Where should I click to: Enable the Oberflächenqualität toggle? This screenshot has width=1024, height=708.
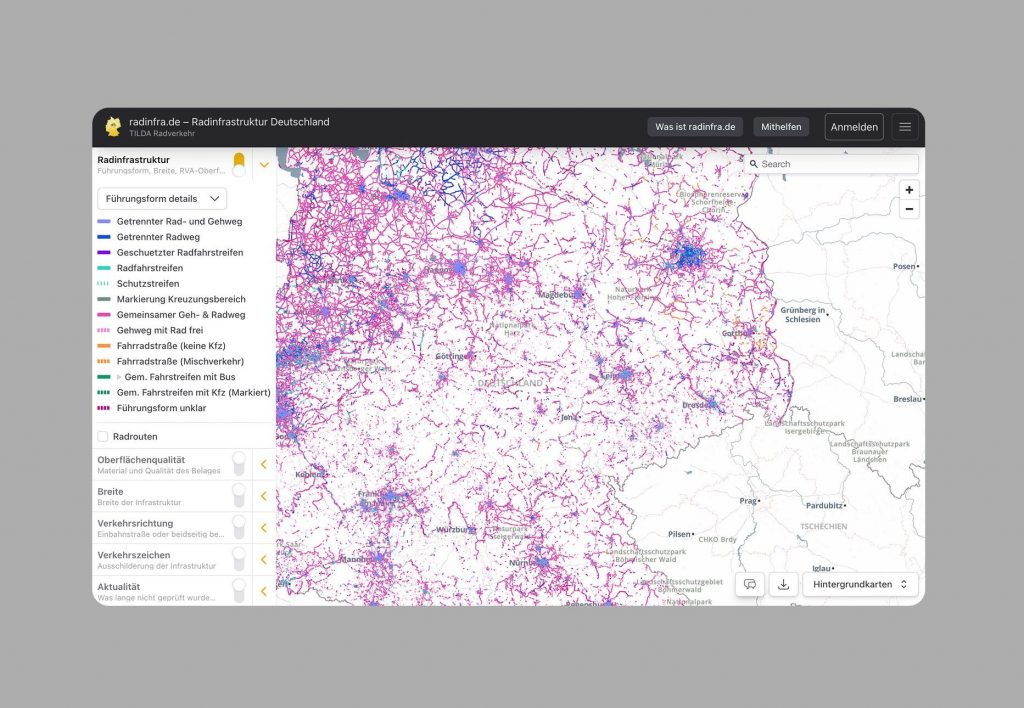239,464
